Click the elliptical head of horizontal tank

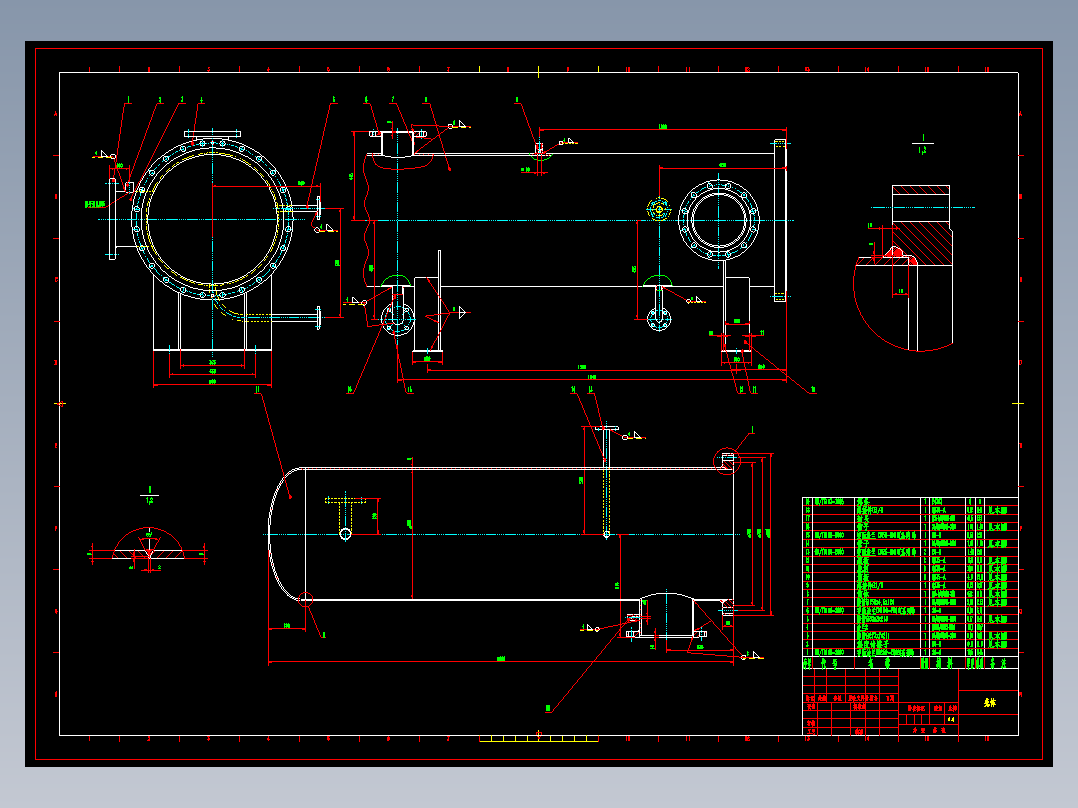[x=287, y=534]
